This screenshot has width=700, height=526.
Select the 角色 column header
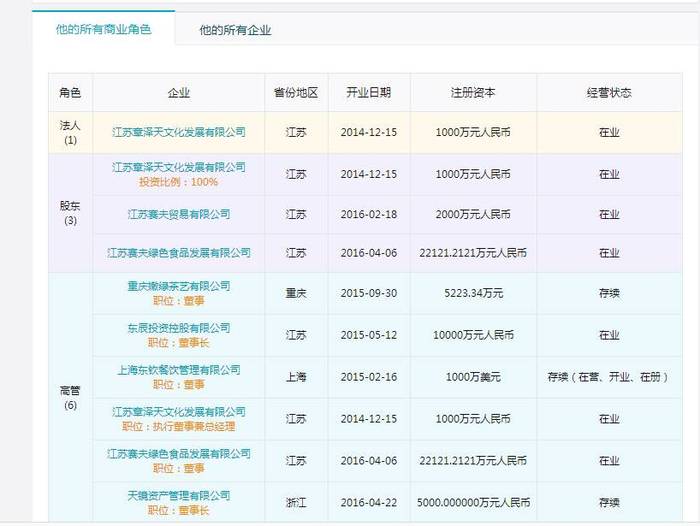70,92
